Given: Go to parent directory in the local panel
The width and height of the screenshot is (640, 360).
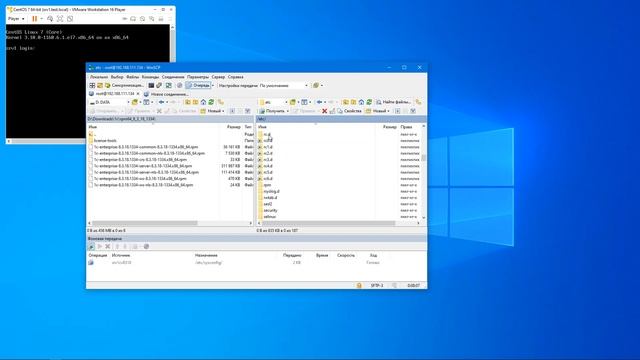Looking at the screenshot, I should [x=187, y=102].
